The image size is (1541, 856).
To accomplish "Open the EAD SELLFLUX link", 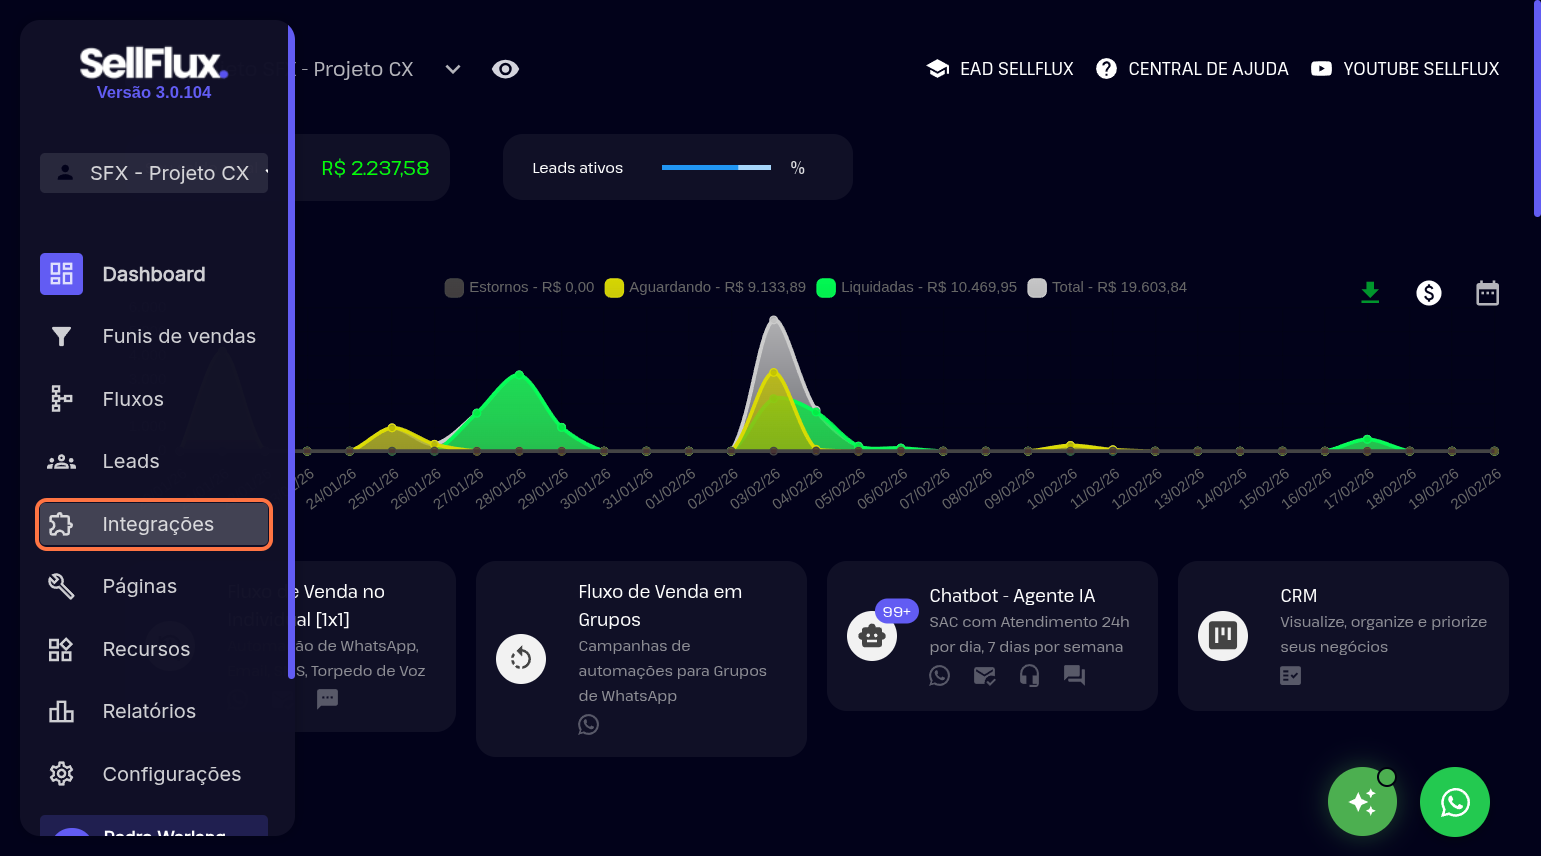I will tap(1000, 69).
